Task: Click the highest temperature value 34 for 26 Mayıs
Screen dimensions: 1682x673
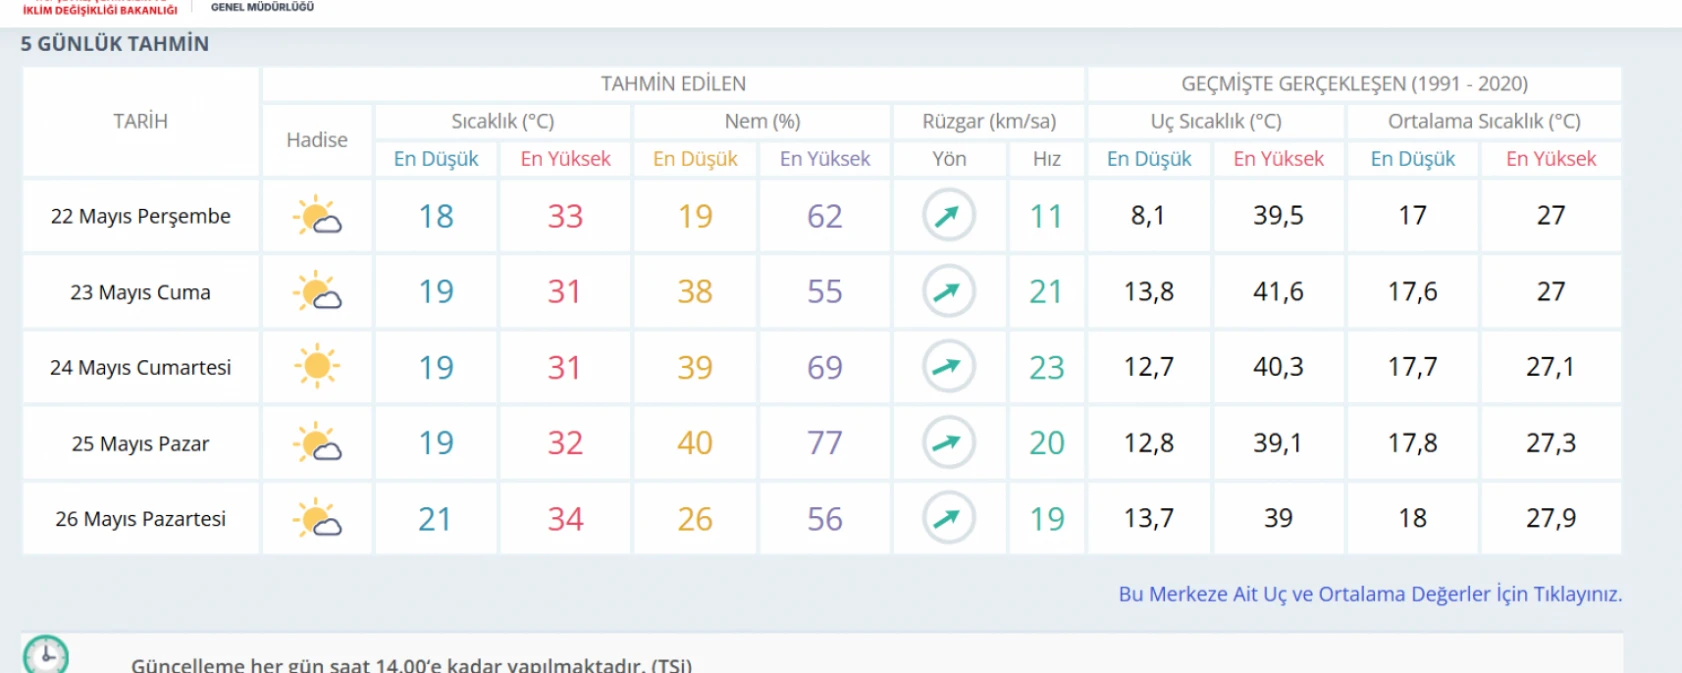Action: pos(565,519)
